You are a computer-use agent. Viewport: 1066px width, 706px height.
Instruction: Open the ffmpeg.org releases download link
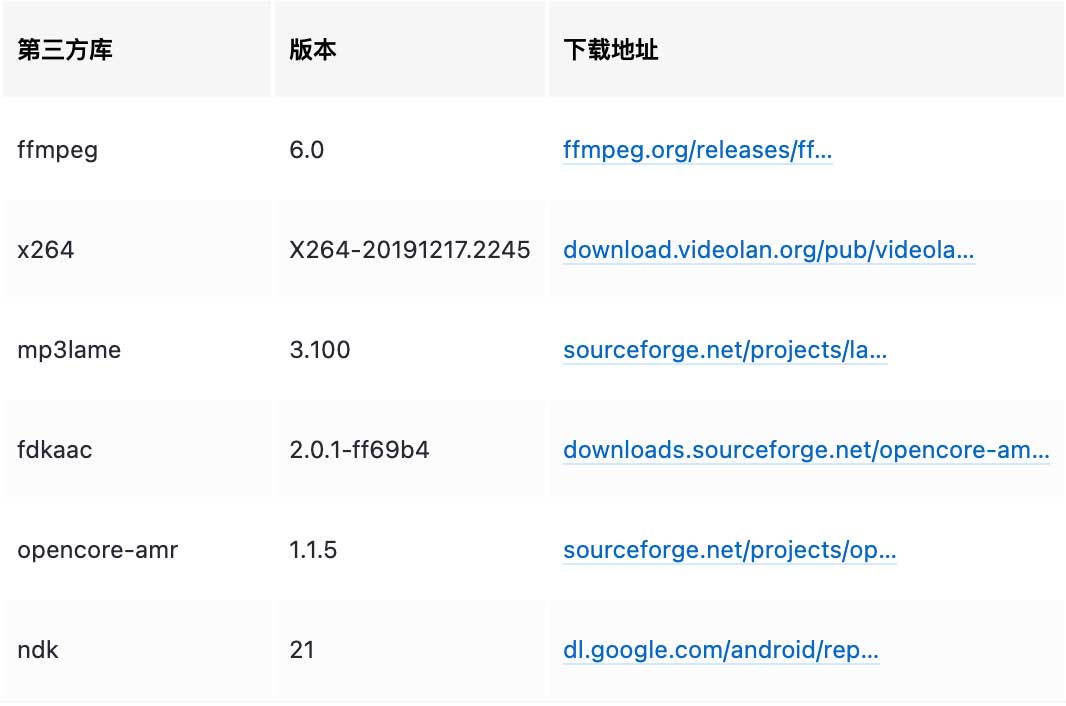[697, 151]
